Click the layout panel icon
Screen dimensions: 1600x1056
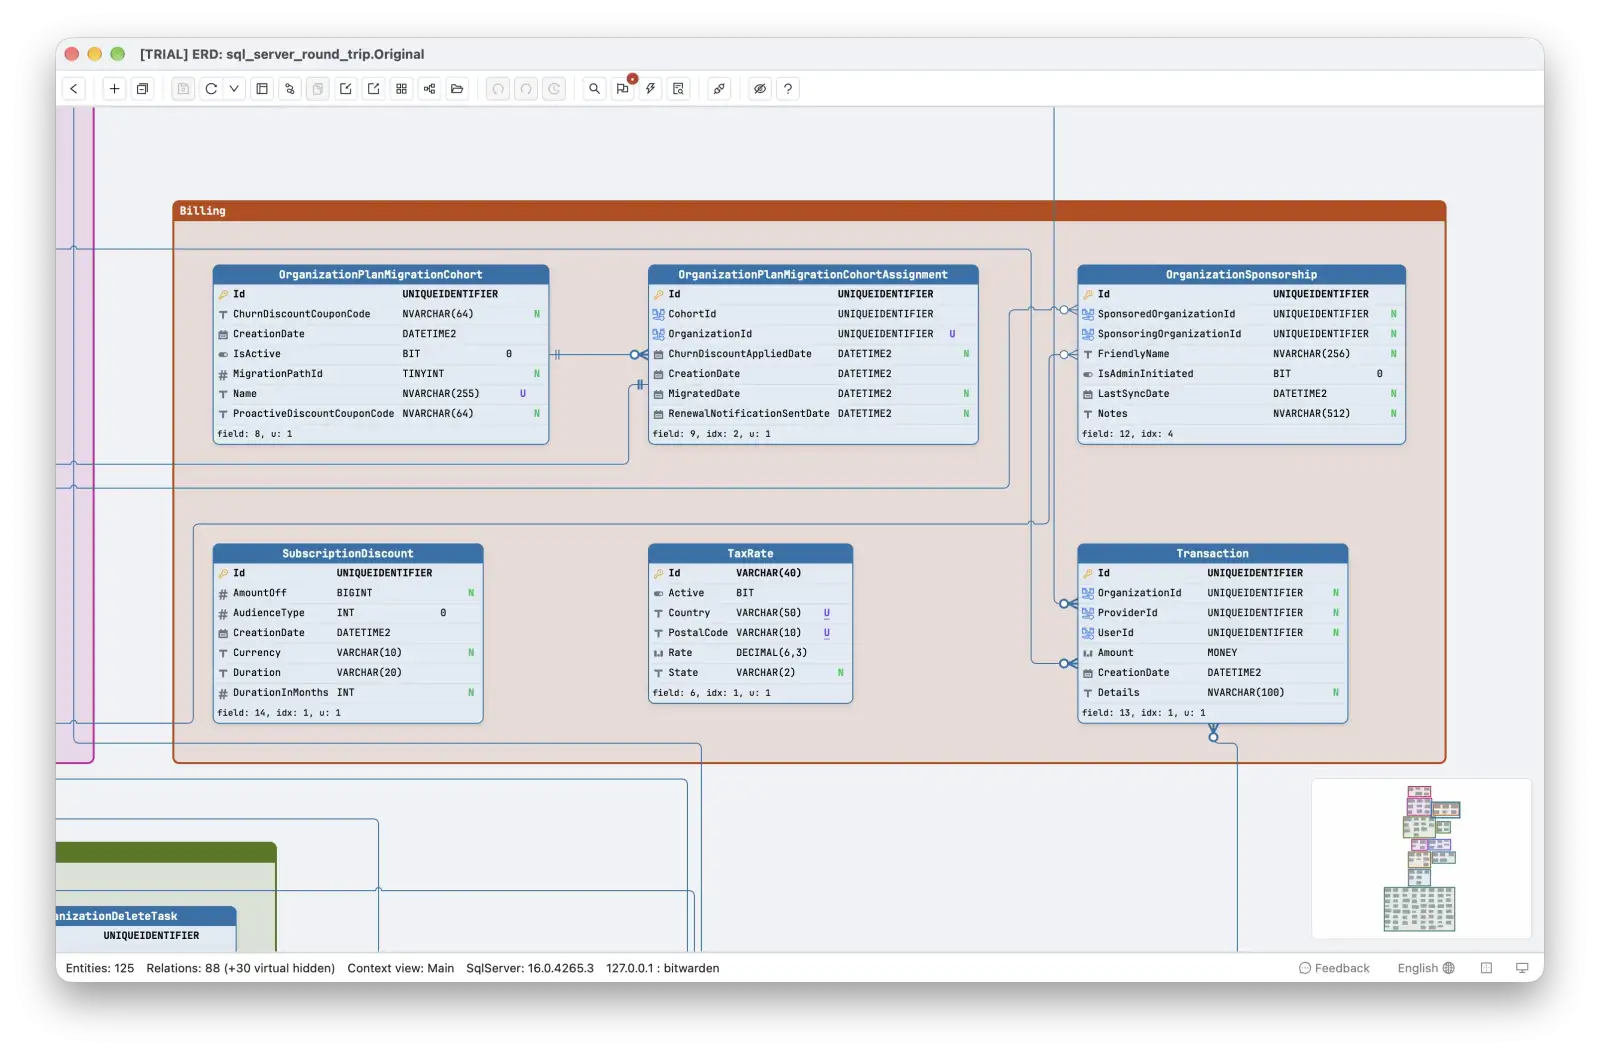point(262,89)
